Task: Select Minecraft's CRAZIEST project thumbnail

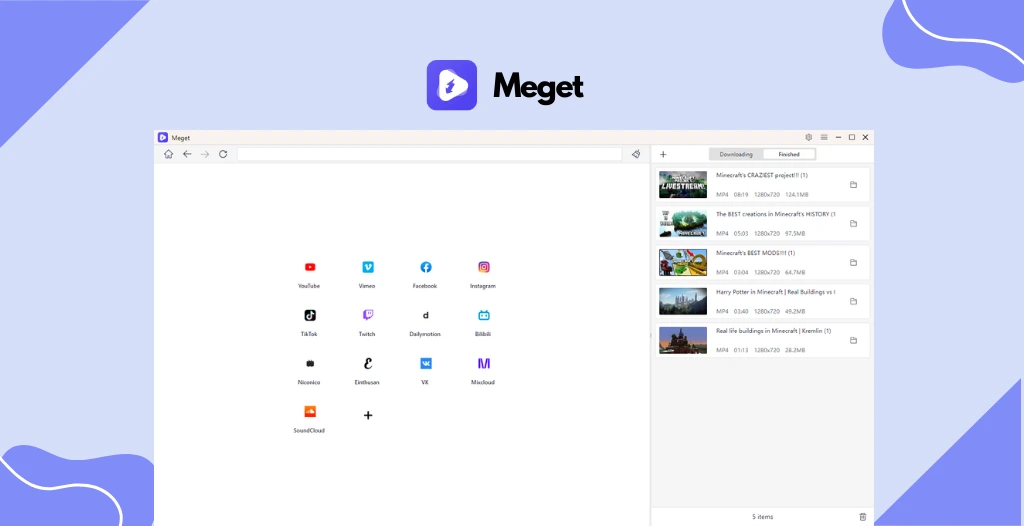Action: pos(682,185)
